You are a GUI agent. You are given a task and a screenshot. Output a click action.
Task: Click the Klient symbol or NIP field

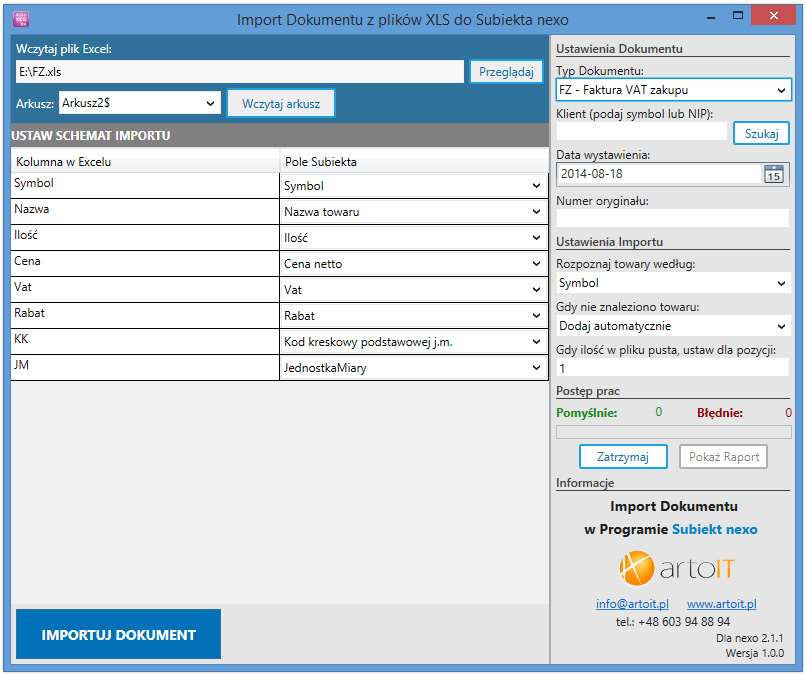click(642, 131)
